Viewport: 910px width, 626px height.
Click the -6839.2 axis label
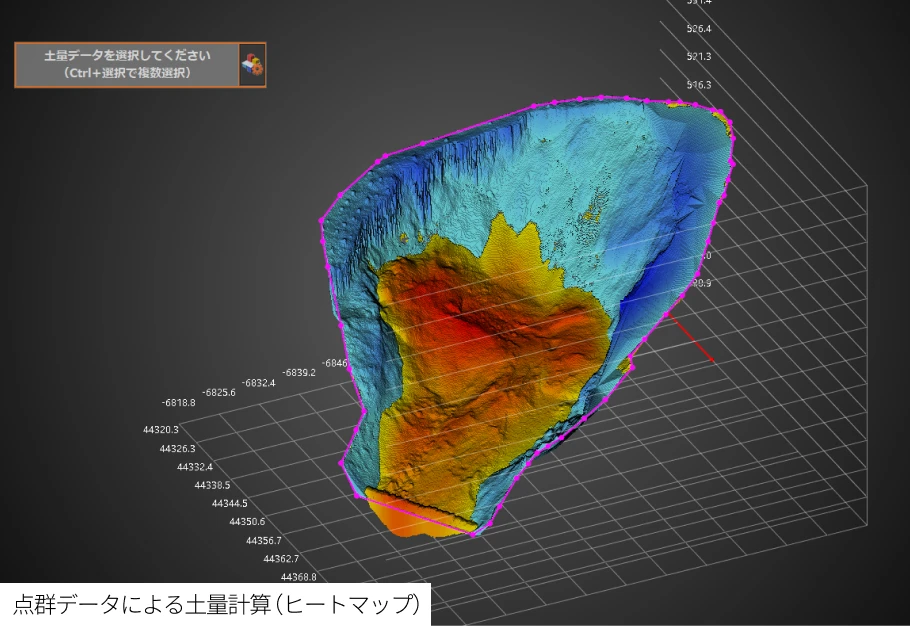299,372
